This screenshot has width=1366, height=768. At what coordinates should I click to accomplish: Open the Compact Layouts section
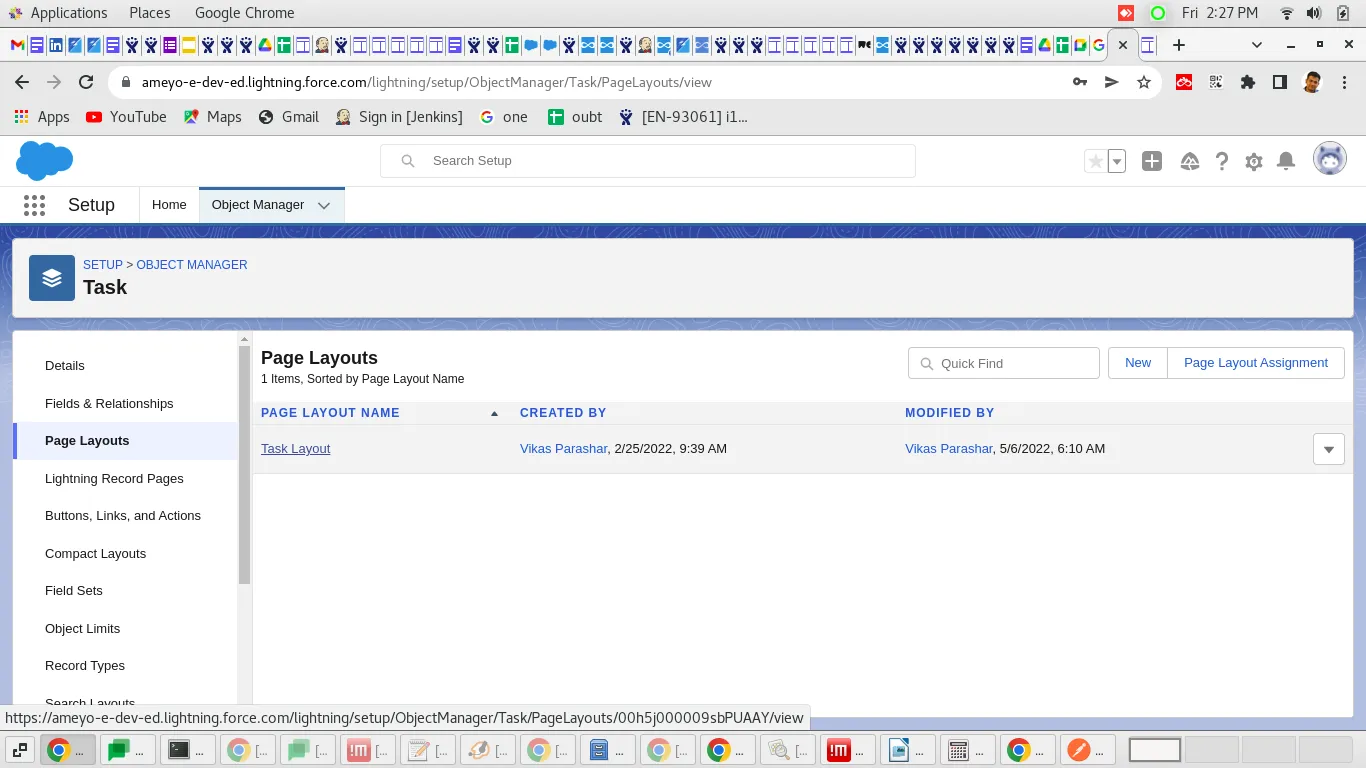tap(95, 553)
